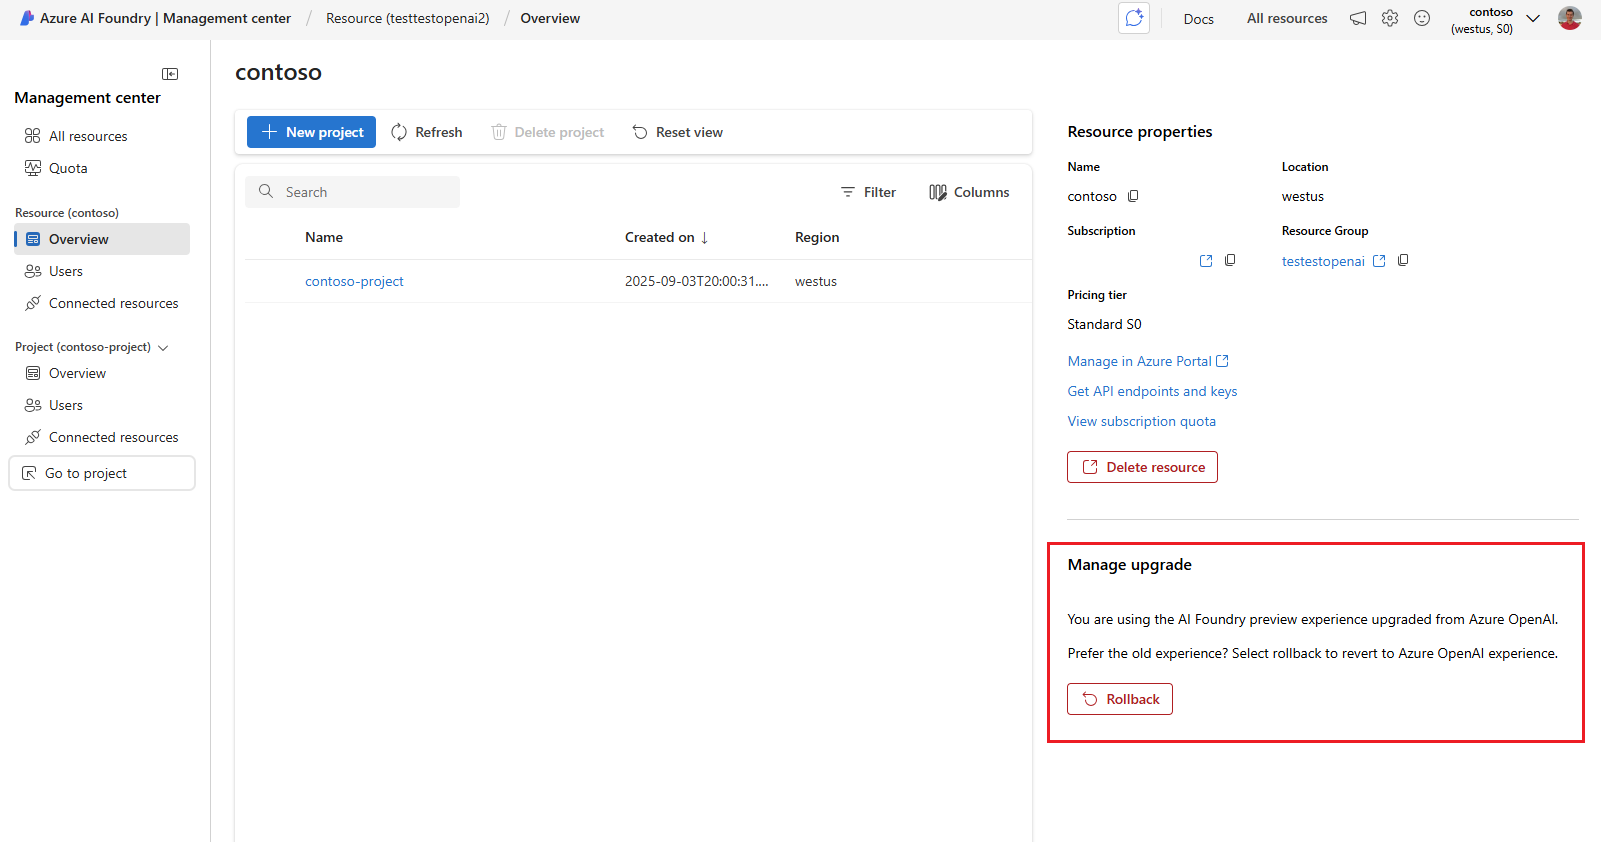Image resolution: width=1601 pixels, height=842 pixels.
Task: Copy the subscription ID
Action: (x=1230, y=260)
